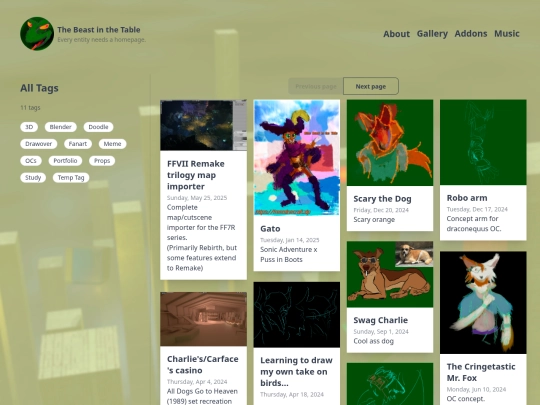Open the Robo arm sketch thumbnail
This screenshot has width=540, height=405.
tap(483, 142)
